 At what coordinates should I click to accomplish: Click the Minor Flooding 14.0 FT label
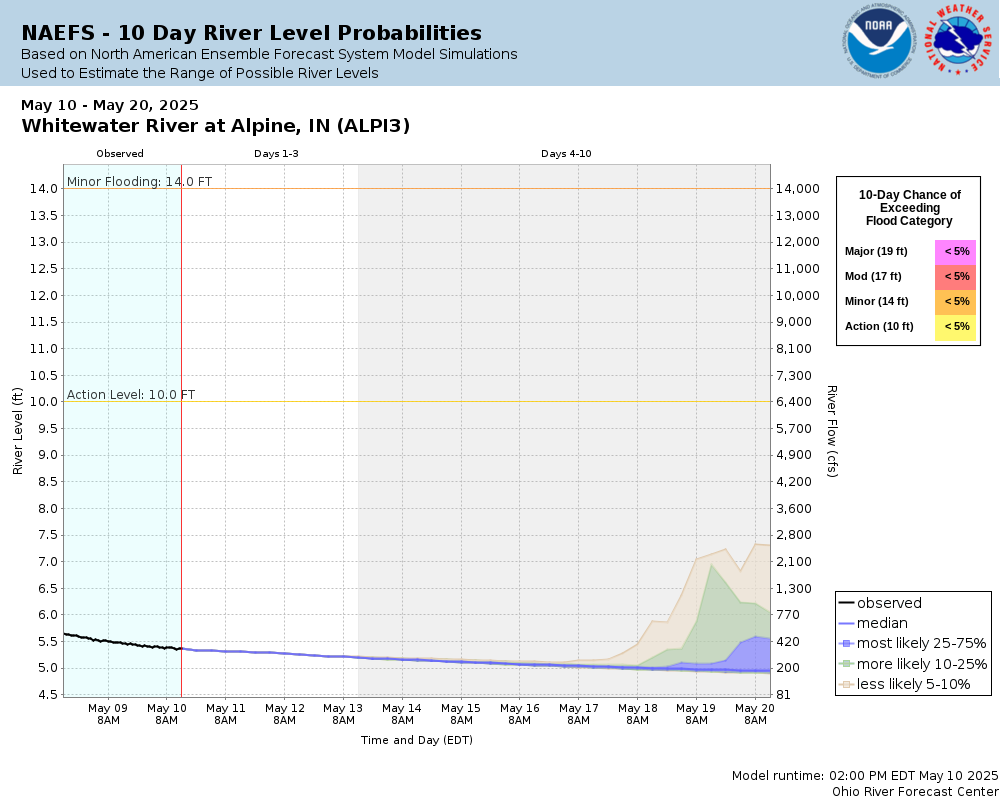pyautogui.click(x=139, y=181)
